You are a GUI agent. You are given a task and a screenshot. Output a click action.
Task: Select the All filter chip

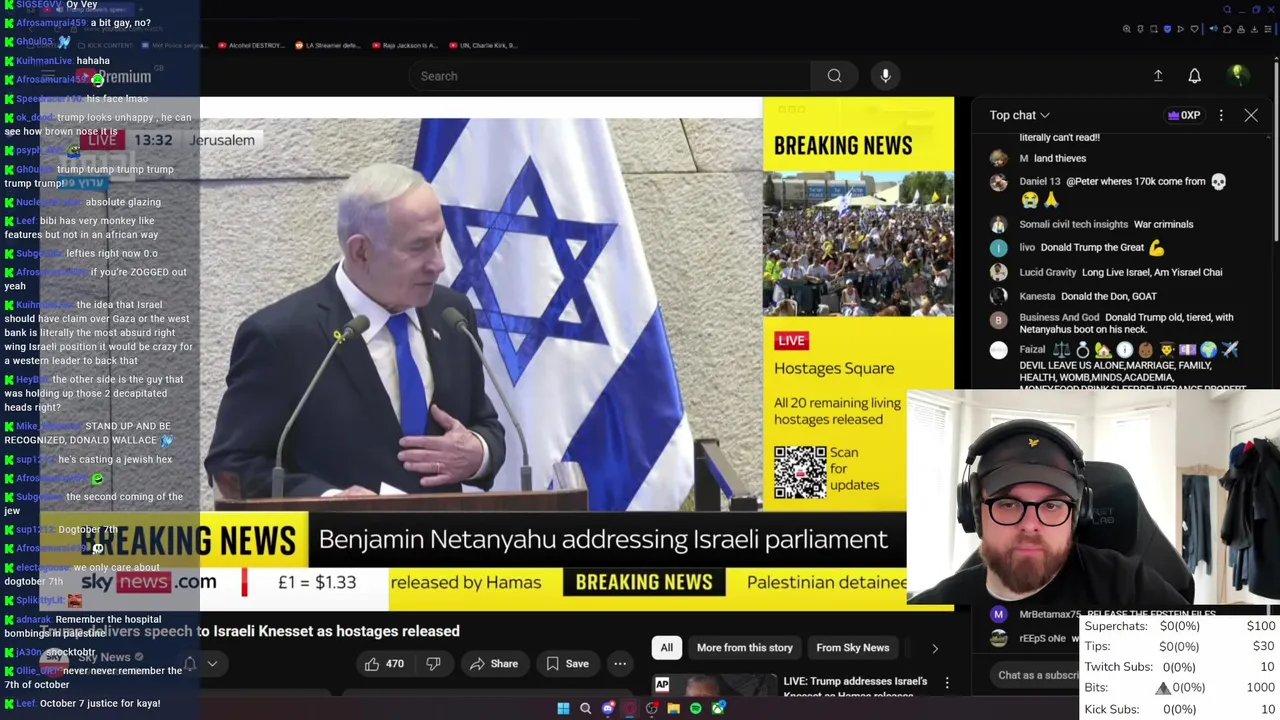coord(666,648)
